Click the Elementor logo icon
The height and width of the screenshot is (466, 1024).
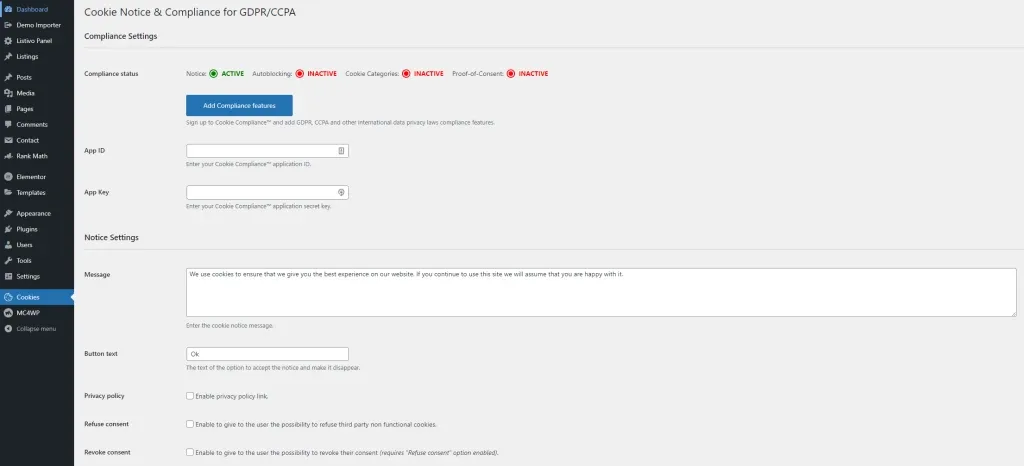(8, 176)
